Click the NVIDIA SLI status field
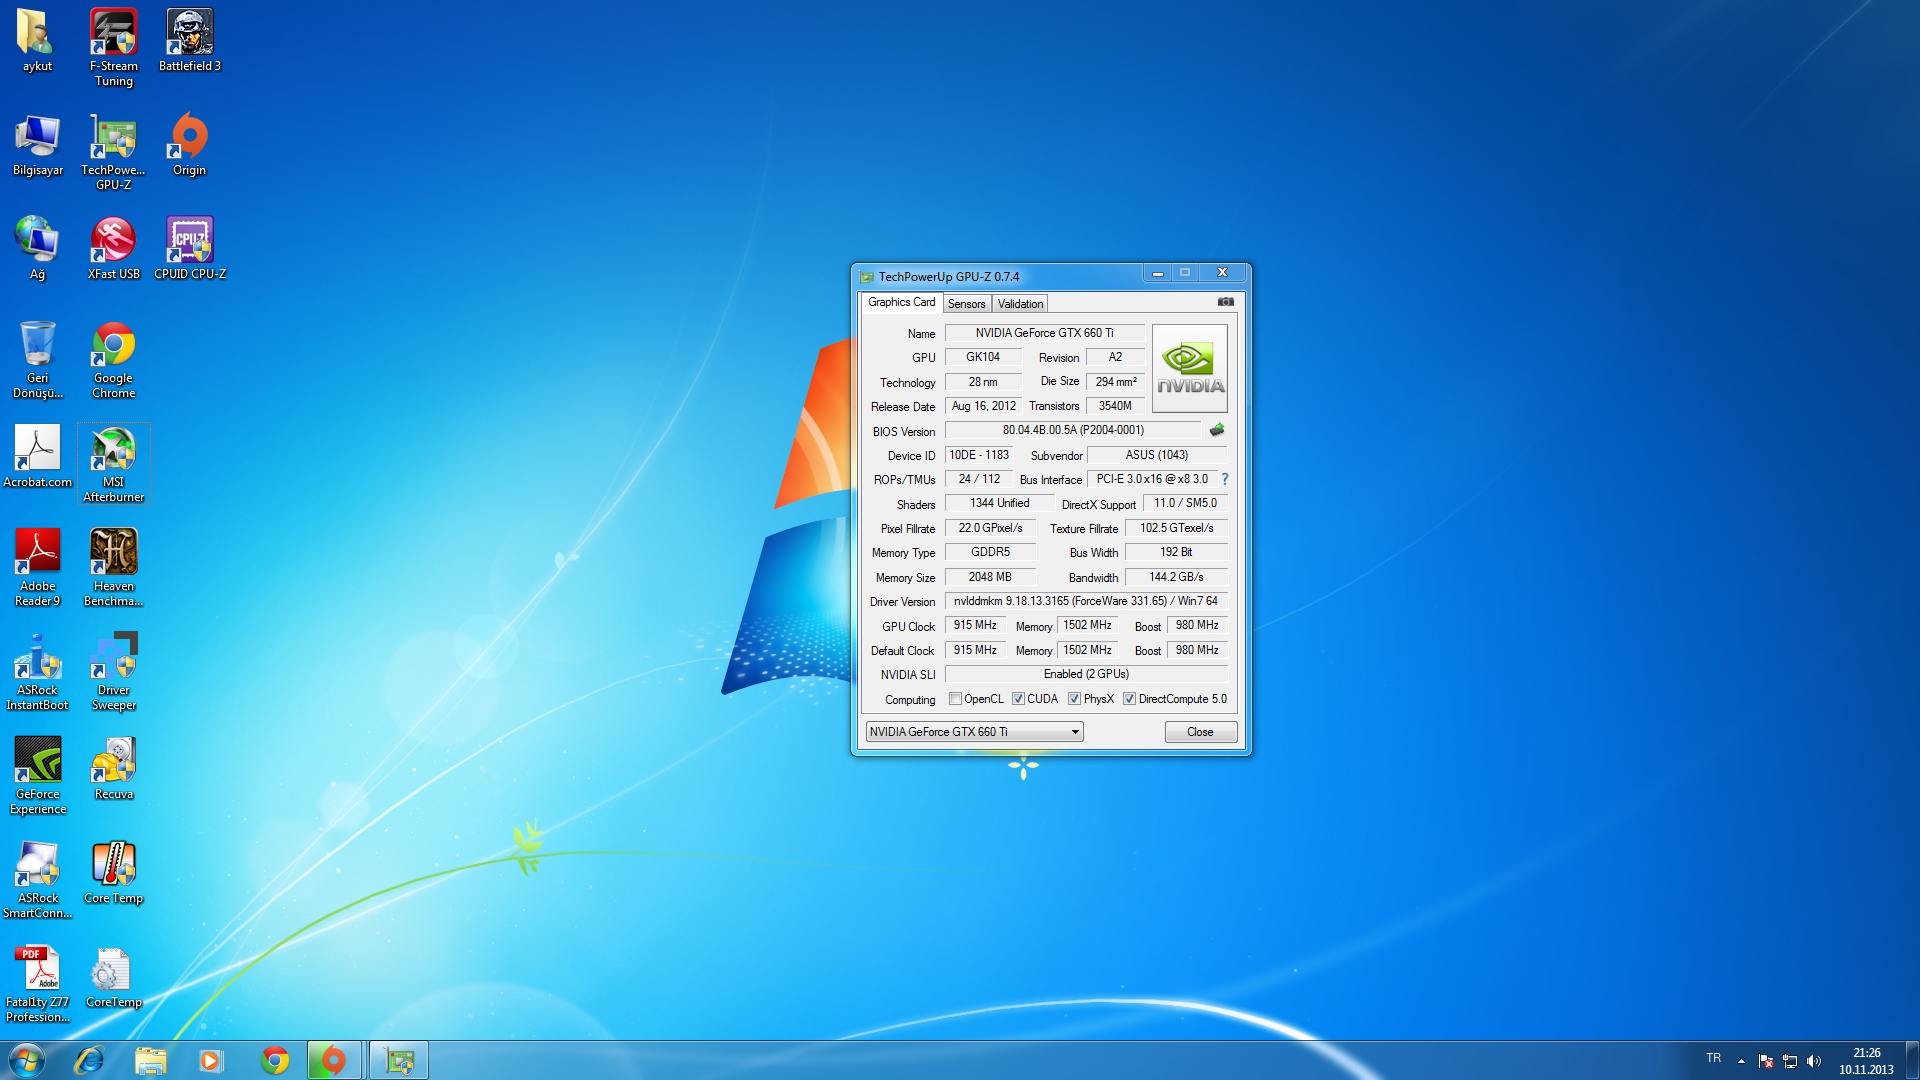1920x1080 pixels. coord(1086,674)
